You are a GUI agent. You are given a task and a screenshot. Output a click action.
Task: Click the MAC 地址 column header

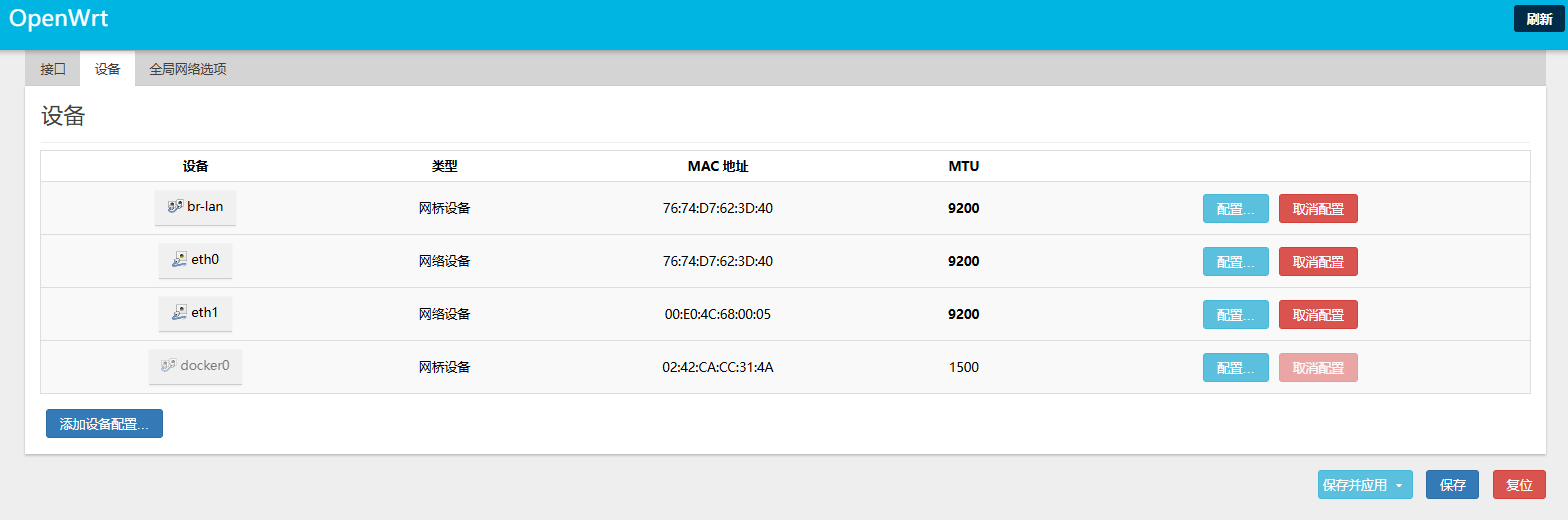point(718,166)
